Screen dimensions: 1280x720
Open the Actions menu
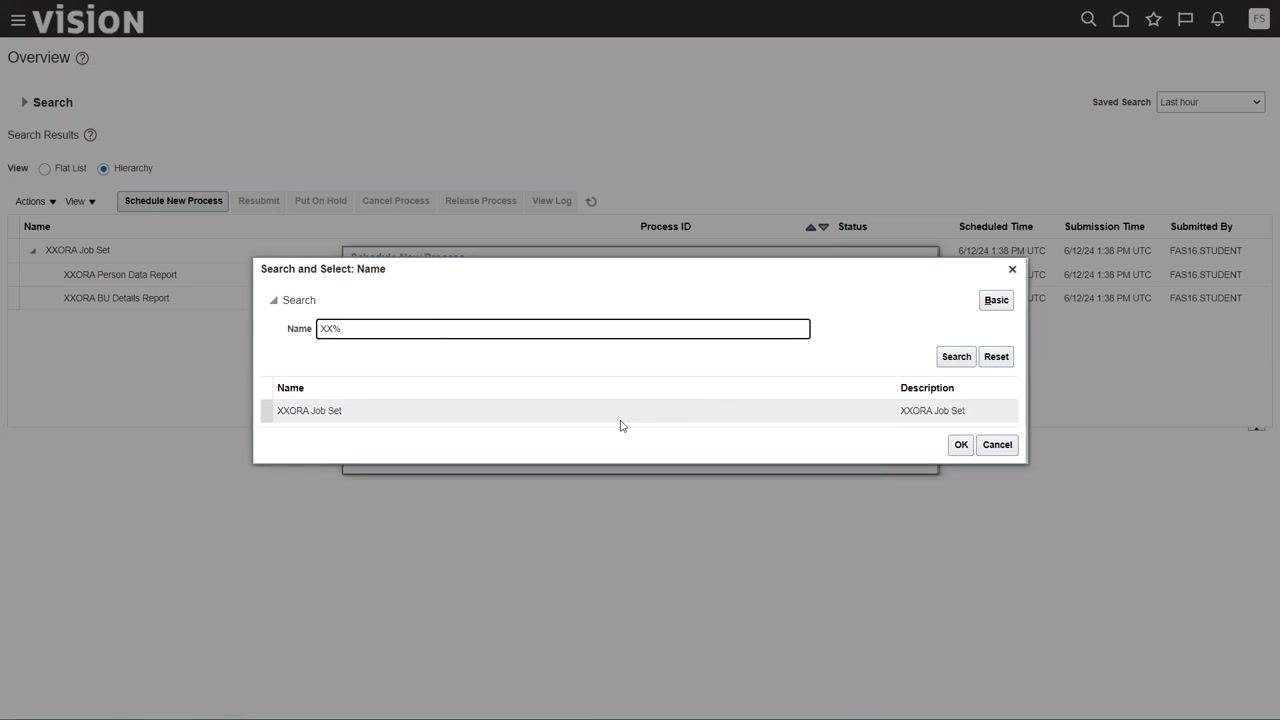point(35,201)
